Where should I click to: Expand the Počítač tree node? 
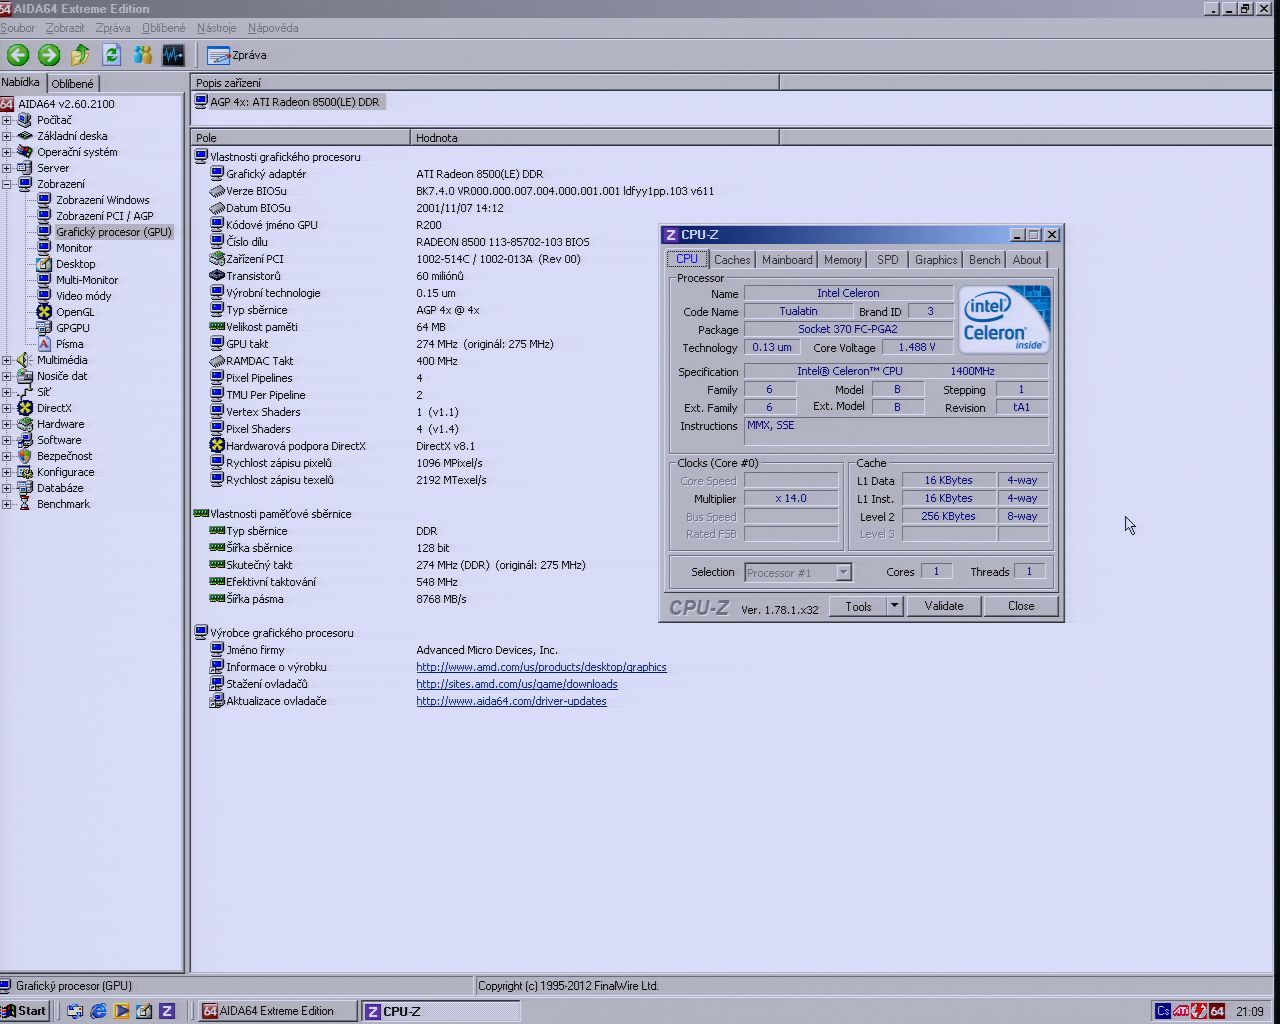pyautogui.click(x=7, y=120)
